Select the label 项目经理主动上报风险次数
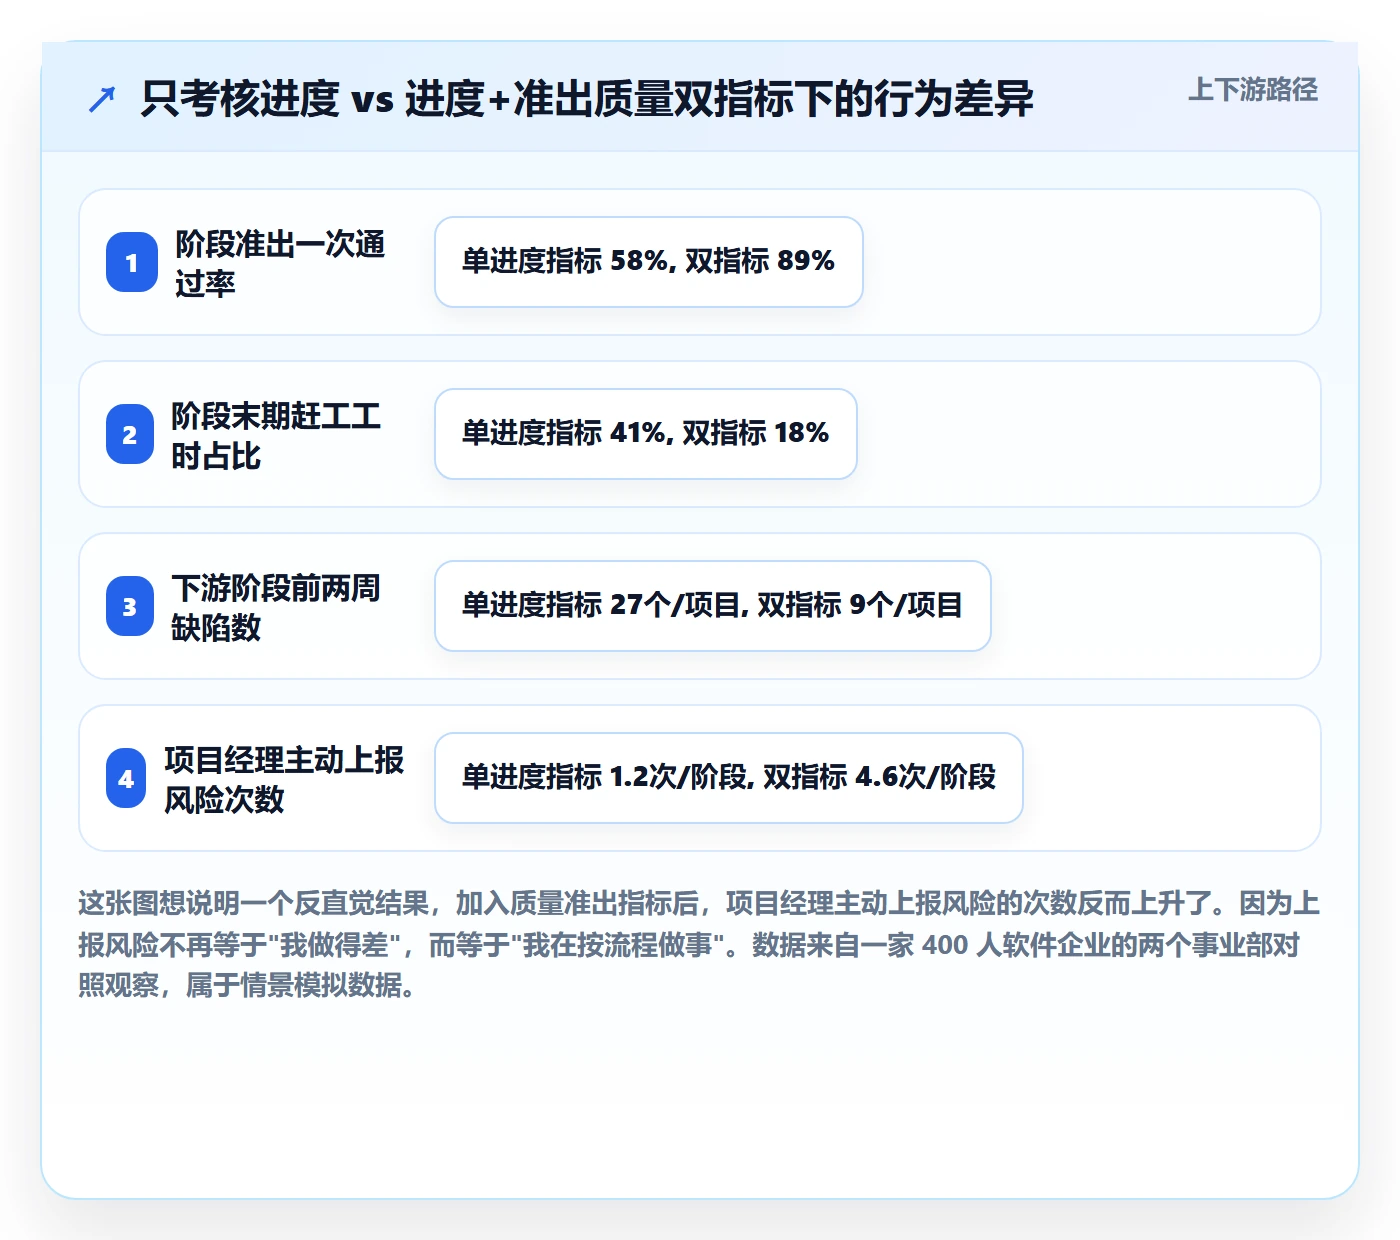 tap(284, 779)
